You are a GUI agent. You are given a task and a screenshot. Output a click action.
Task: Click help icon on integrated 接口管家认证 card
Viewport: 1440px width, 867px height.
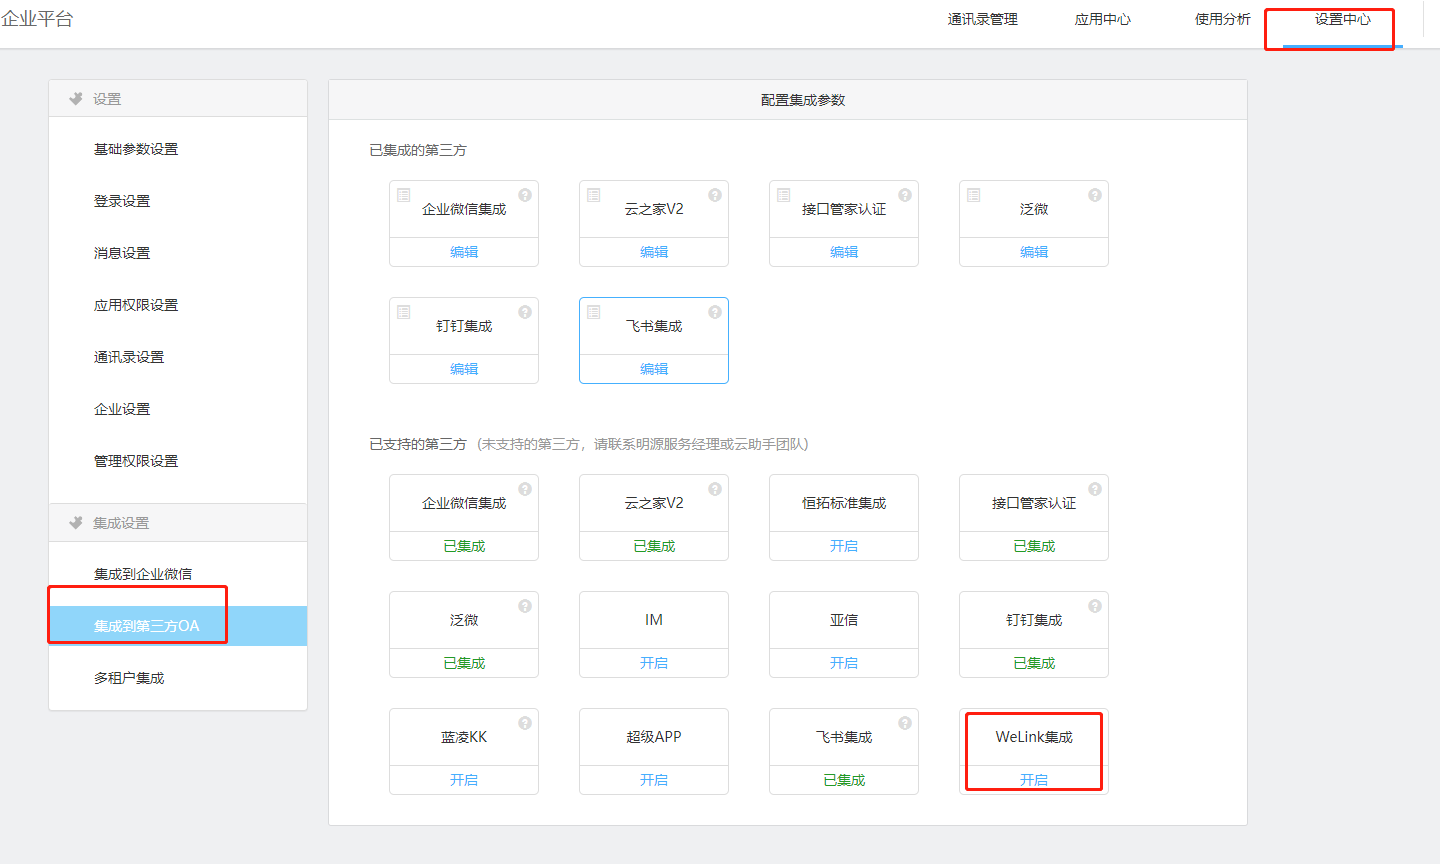coord(905,195)
